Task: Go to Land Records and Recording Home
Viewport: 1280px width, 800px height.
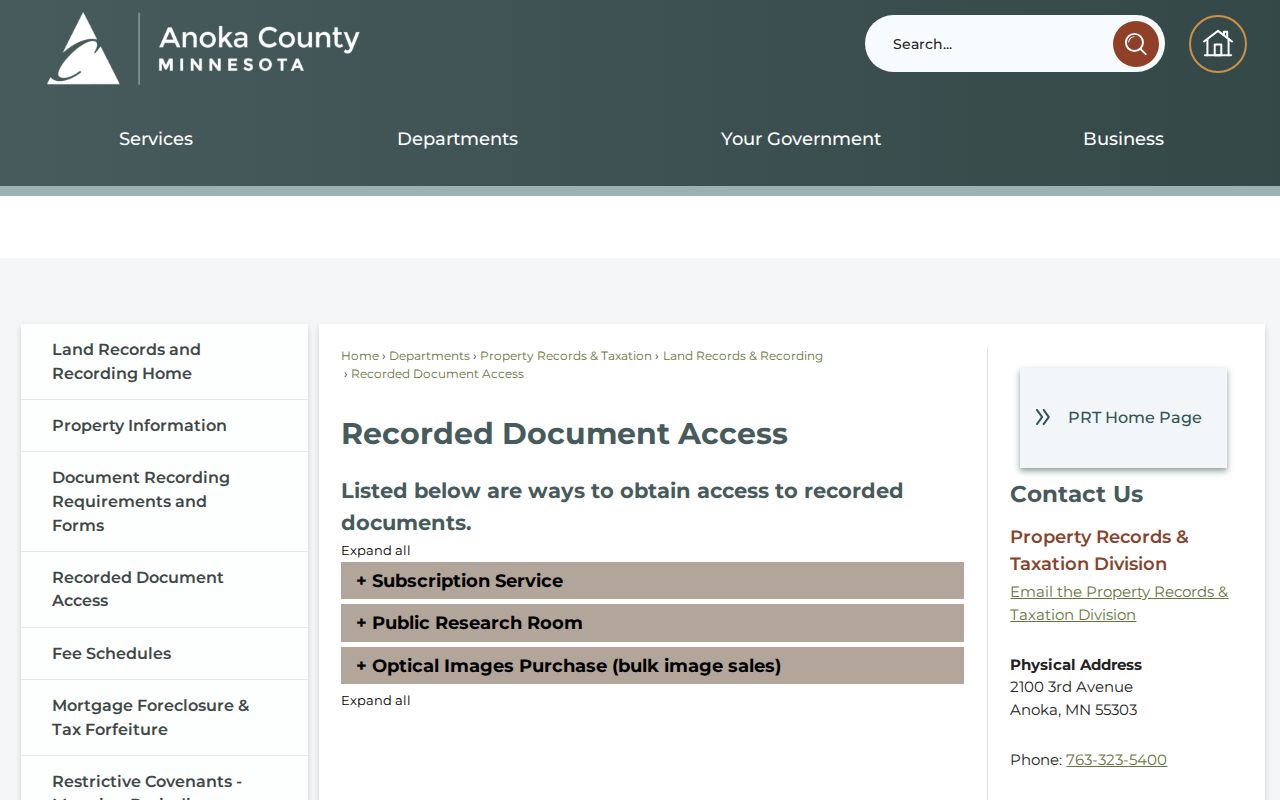Action: [165, 361]
